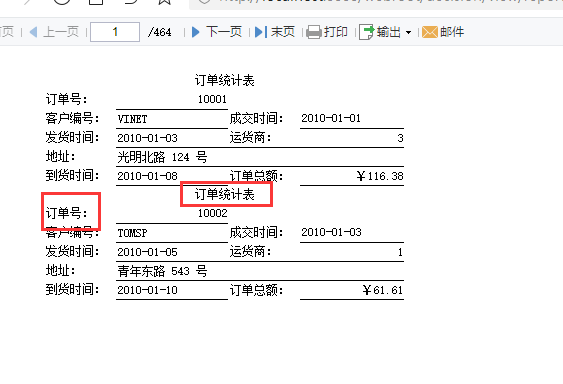This screenshot has width=563, height=384.
Task: Print the report via 打印 label
Action: [x=336, y=32]
